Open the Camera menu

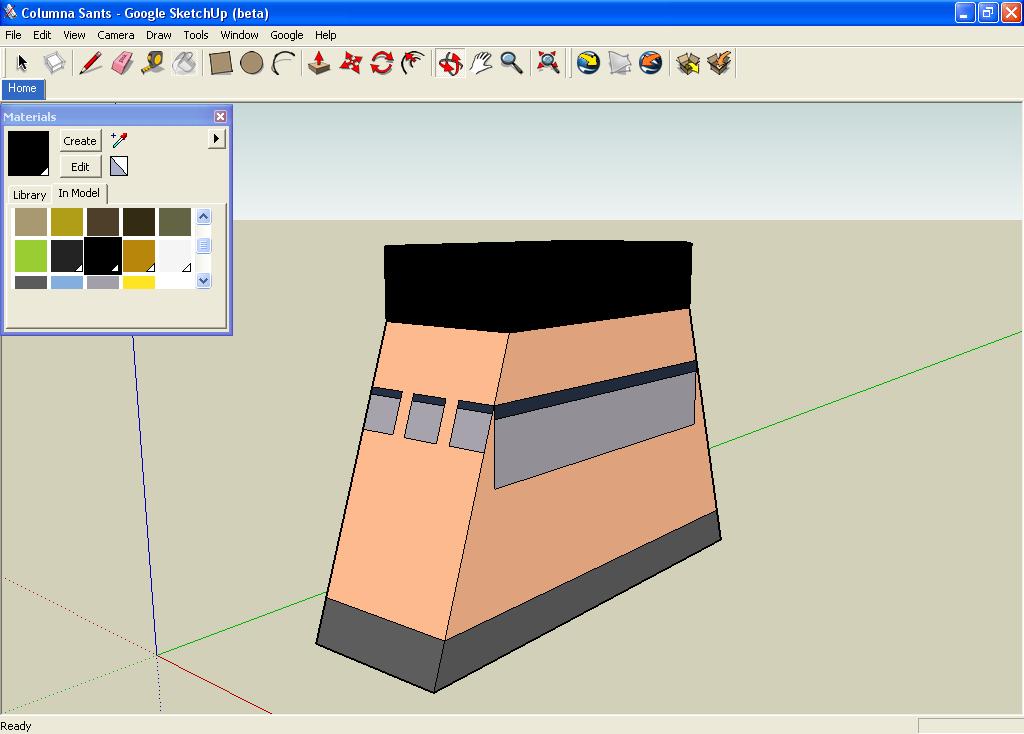tap(115, 35)
